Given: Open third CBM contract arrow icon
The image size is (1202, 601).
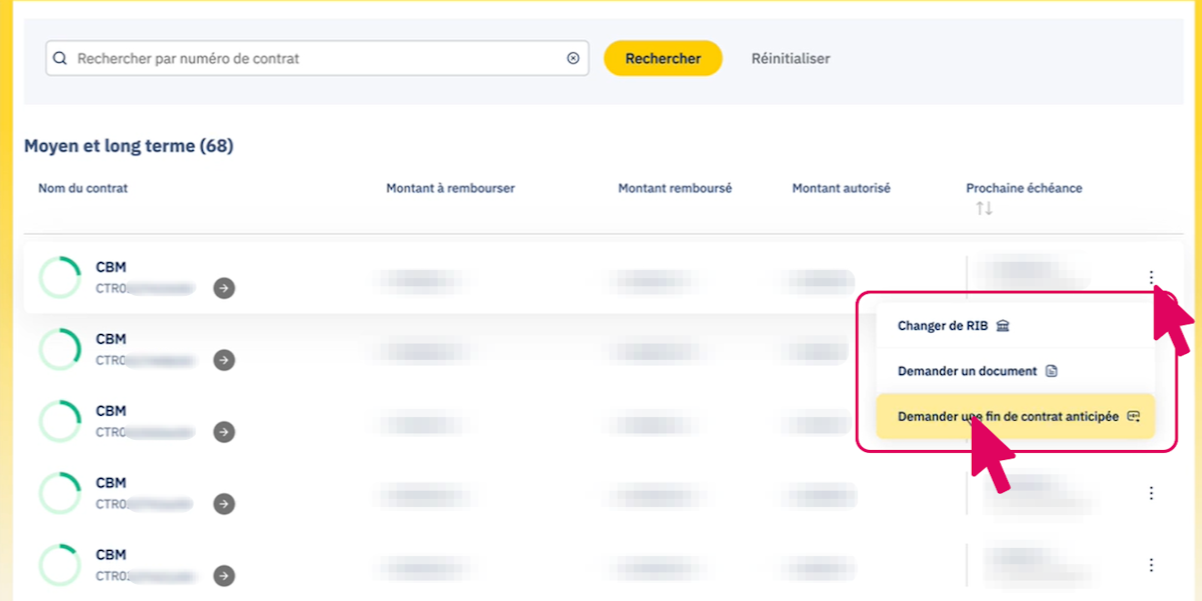Looking at the screenshot, I should [224, 432].
